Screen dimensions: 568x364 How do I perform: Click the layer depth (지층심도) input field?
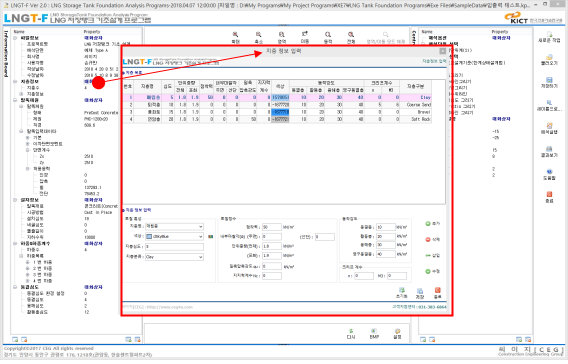(x=174, y=247)
